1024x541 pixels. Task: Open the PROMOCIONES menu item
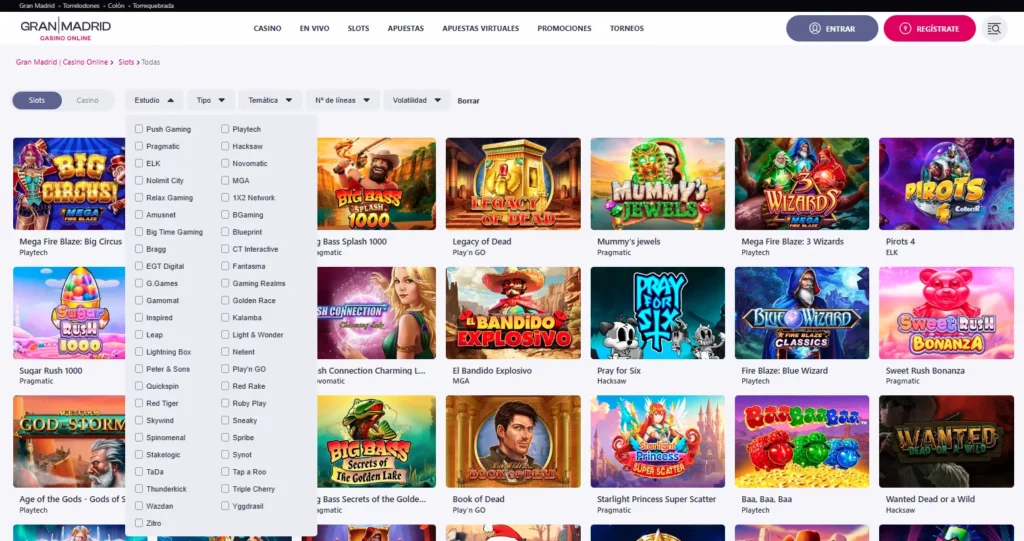[x=564, y=29]
